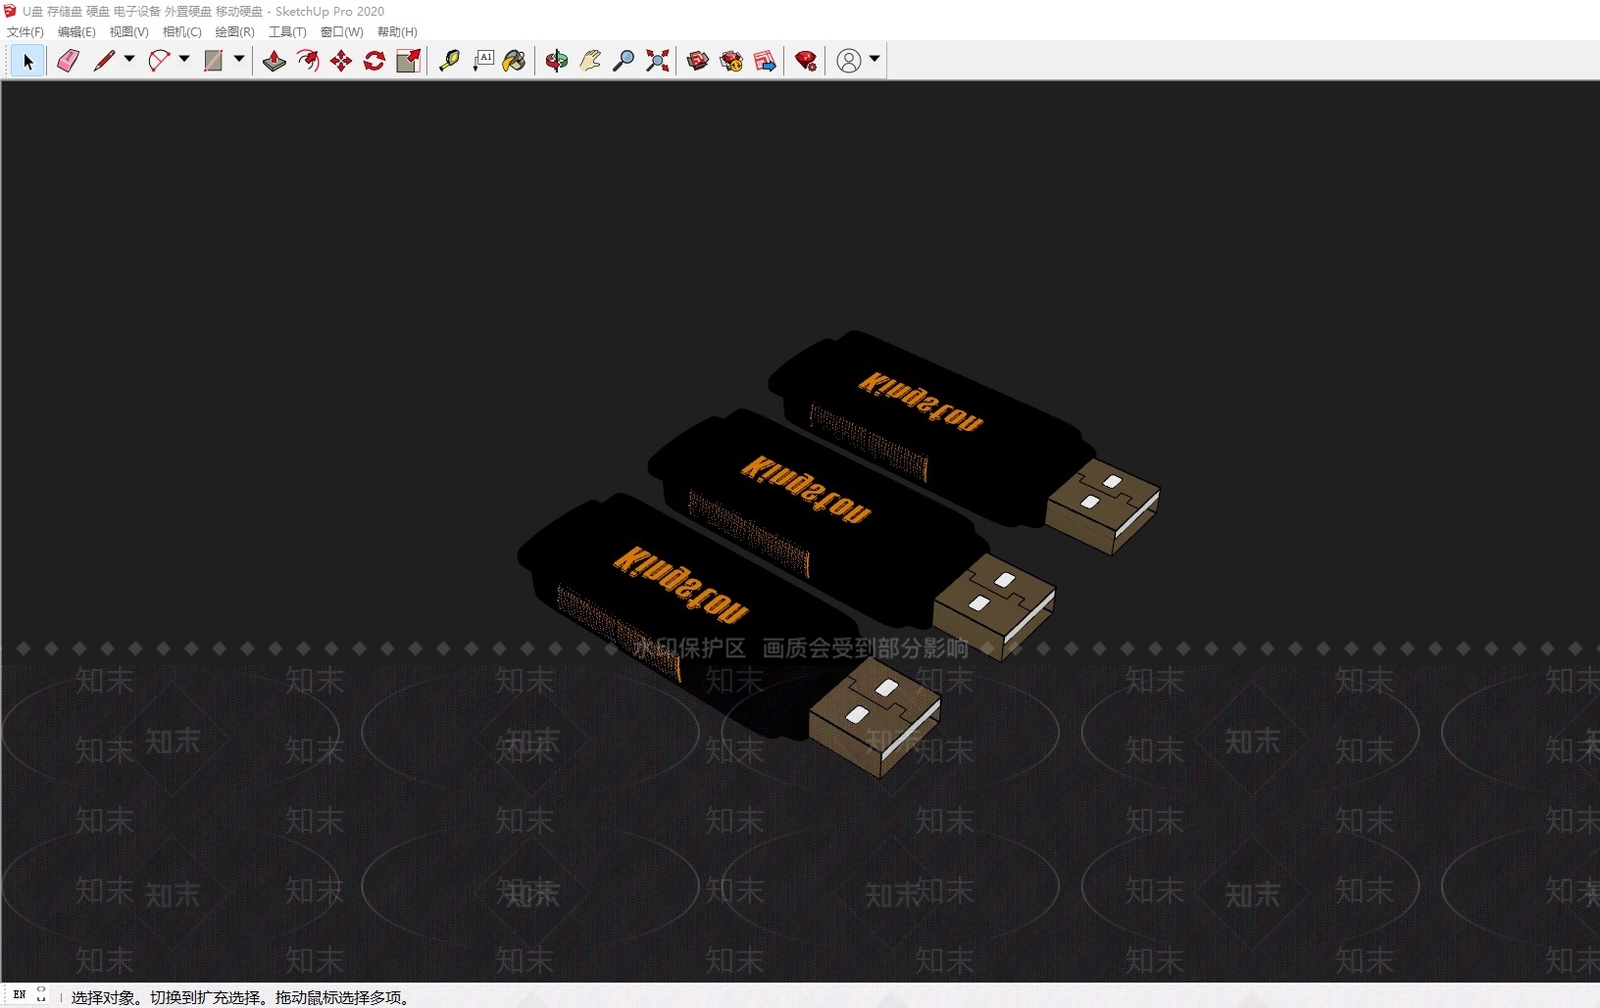1600x1008 pixels.
Task: Open the 相机(C) menu
Action: click(182, 32)
